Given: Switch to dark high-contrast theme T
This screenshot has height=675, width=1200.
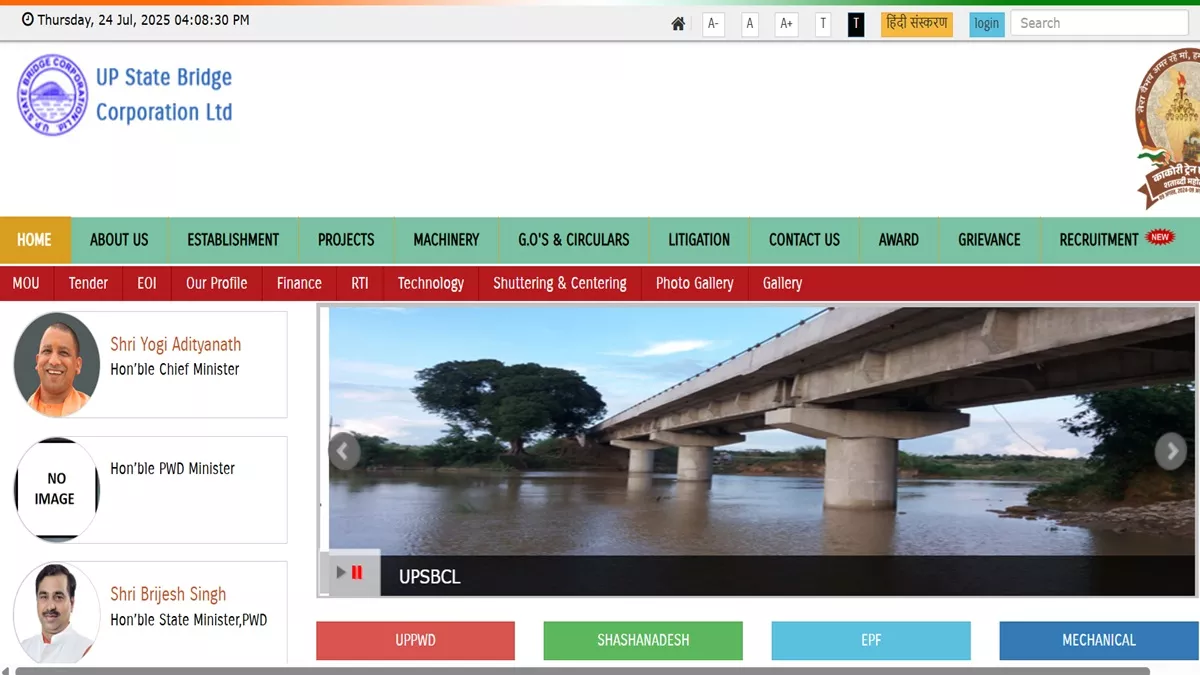Looking at the screenshot, I should pos(856,24).
